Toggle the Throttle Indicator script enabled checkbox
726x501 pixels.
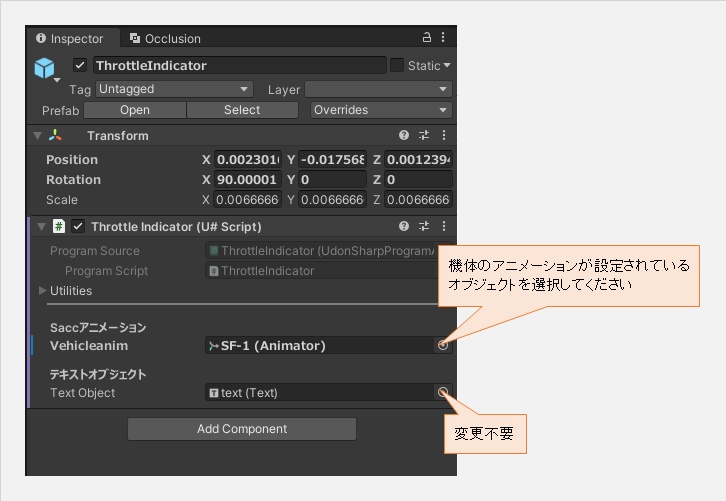(x=78, y=226)
